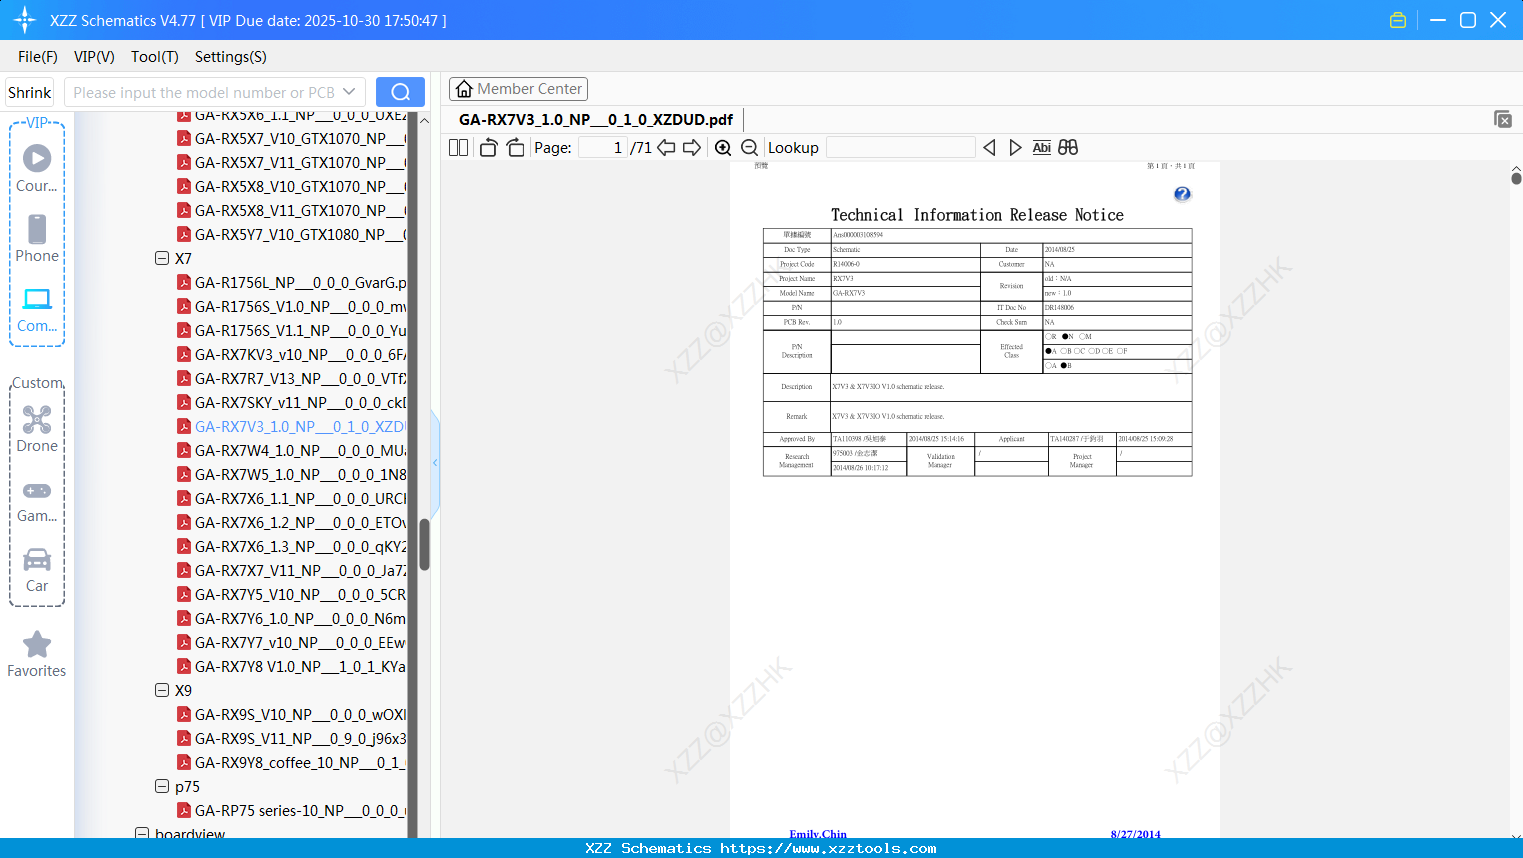Open GA-R1756S_V1.1_NP file
The image size is (1523, 858).
pyautogui.click(x=292, y=330)
